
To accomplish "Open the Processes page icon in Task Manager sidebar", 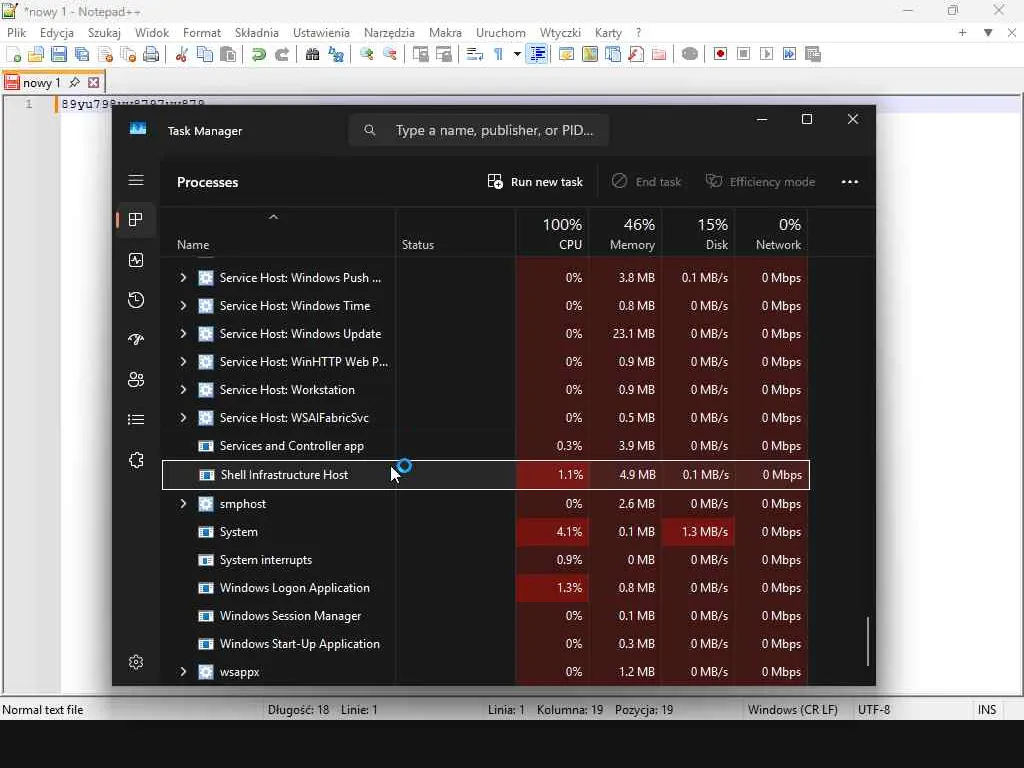I will (x=136, y=219).
